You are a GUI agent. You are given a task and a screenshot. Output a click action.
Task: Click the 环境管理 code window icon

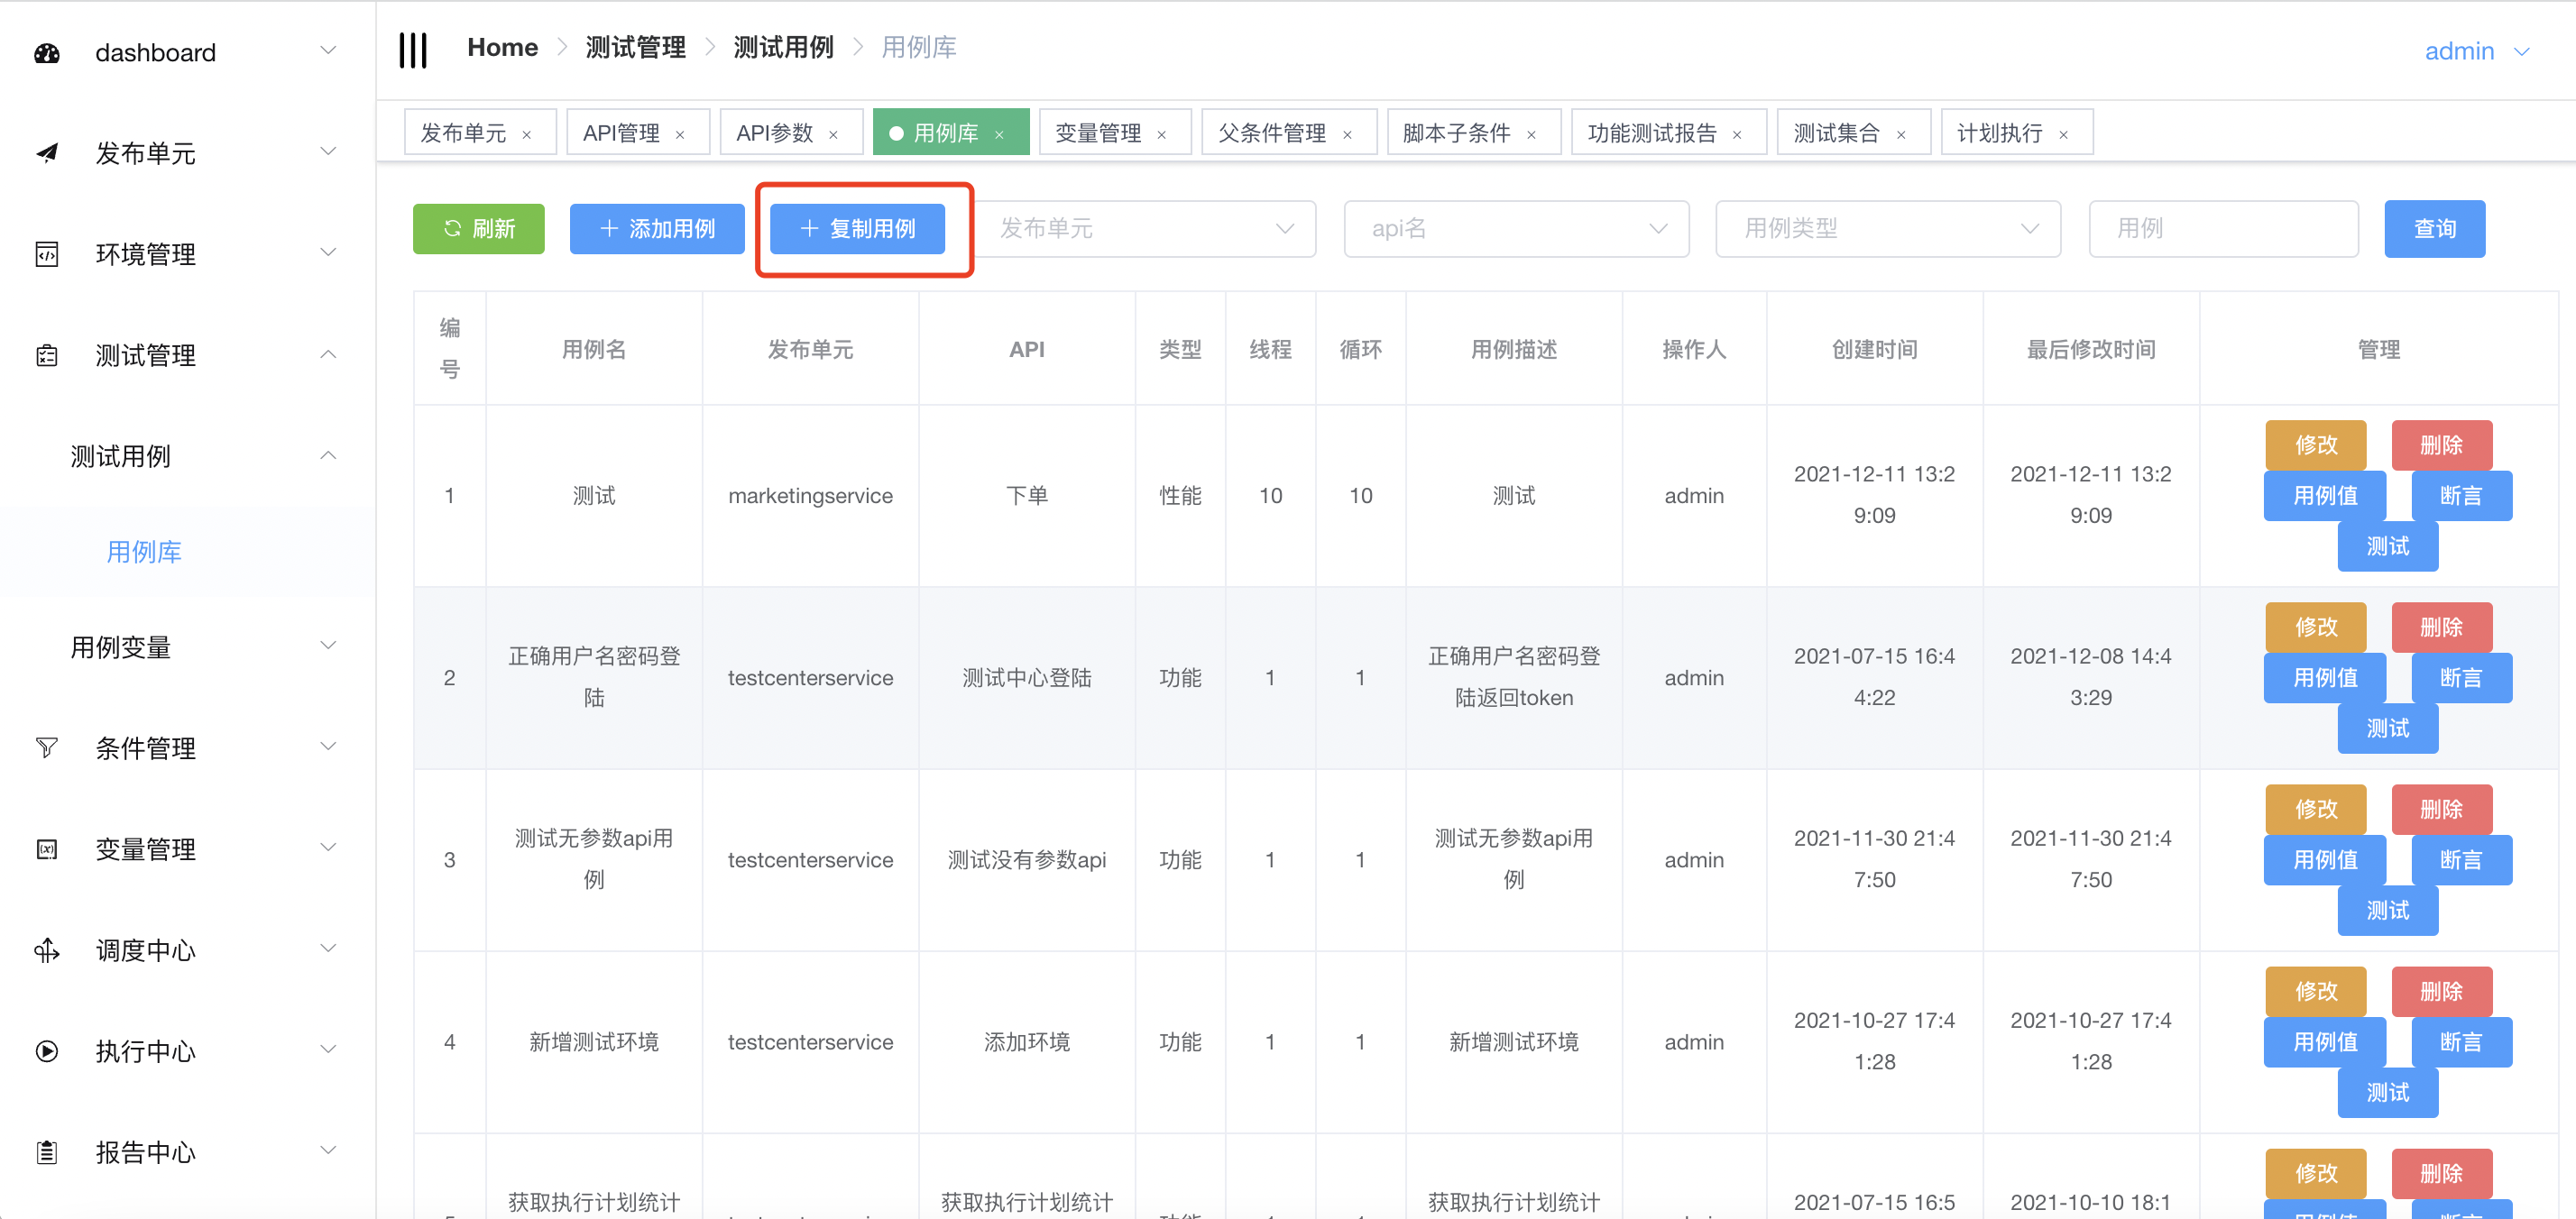pyautogui.click(x=47, y=254)
